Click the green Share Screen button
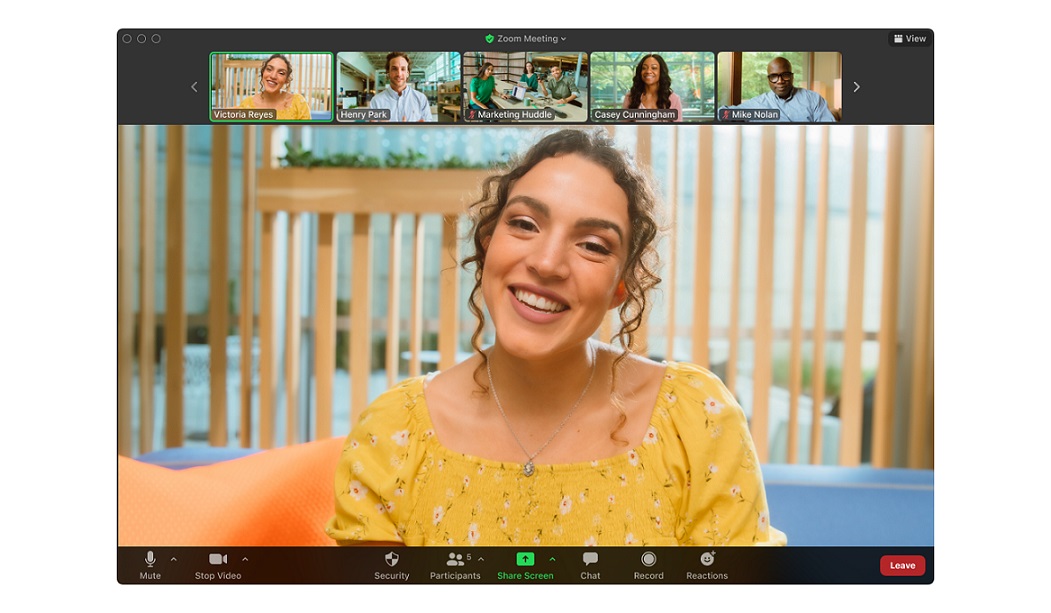The height and width of the screenshot is (613, 1051). click(x=525, y=565)
